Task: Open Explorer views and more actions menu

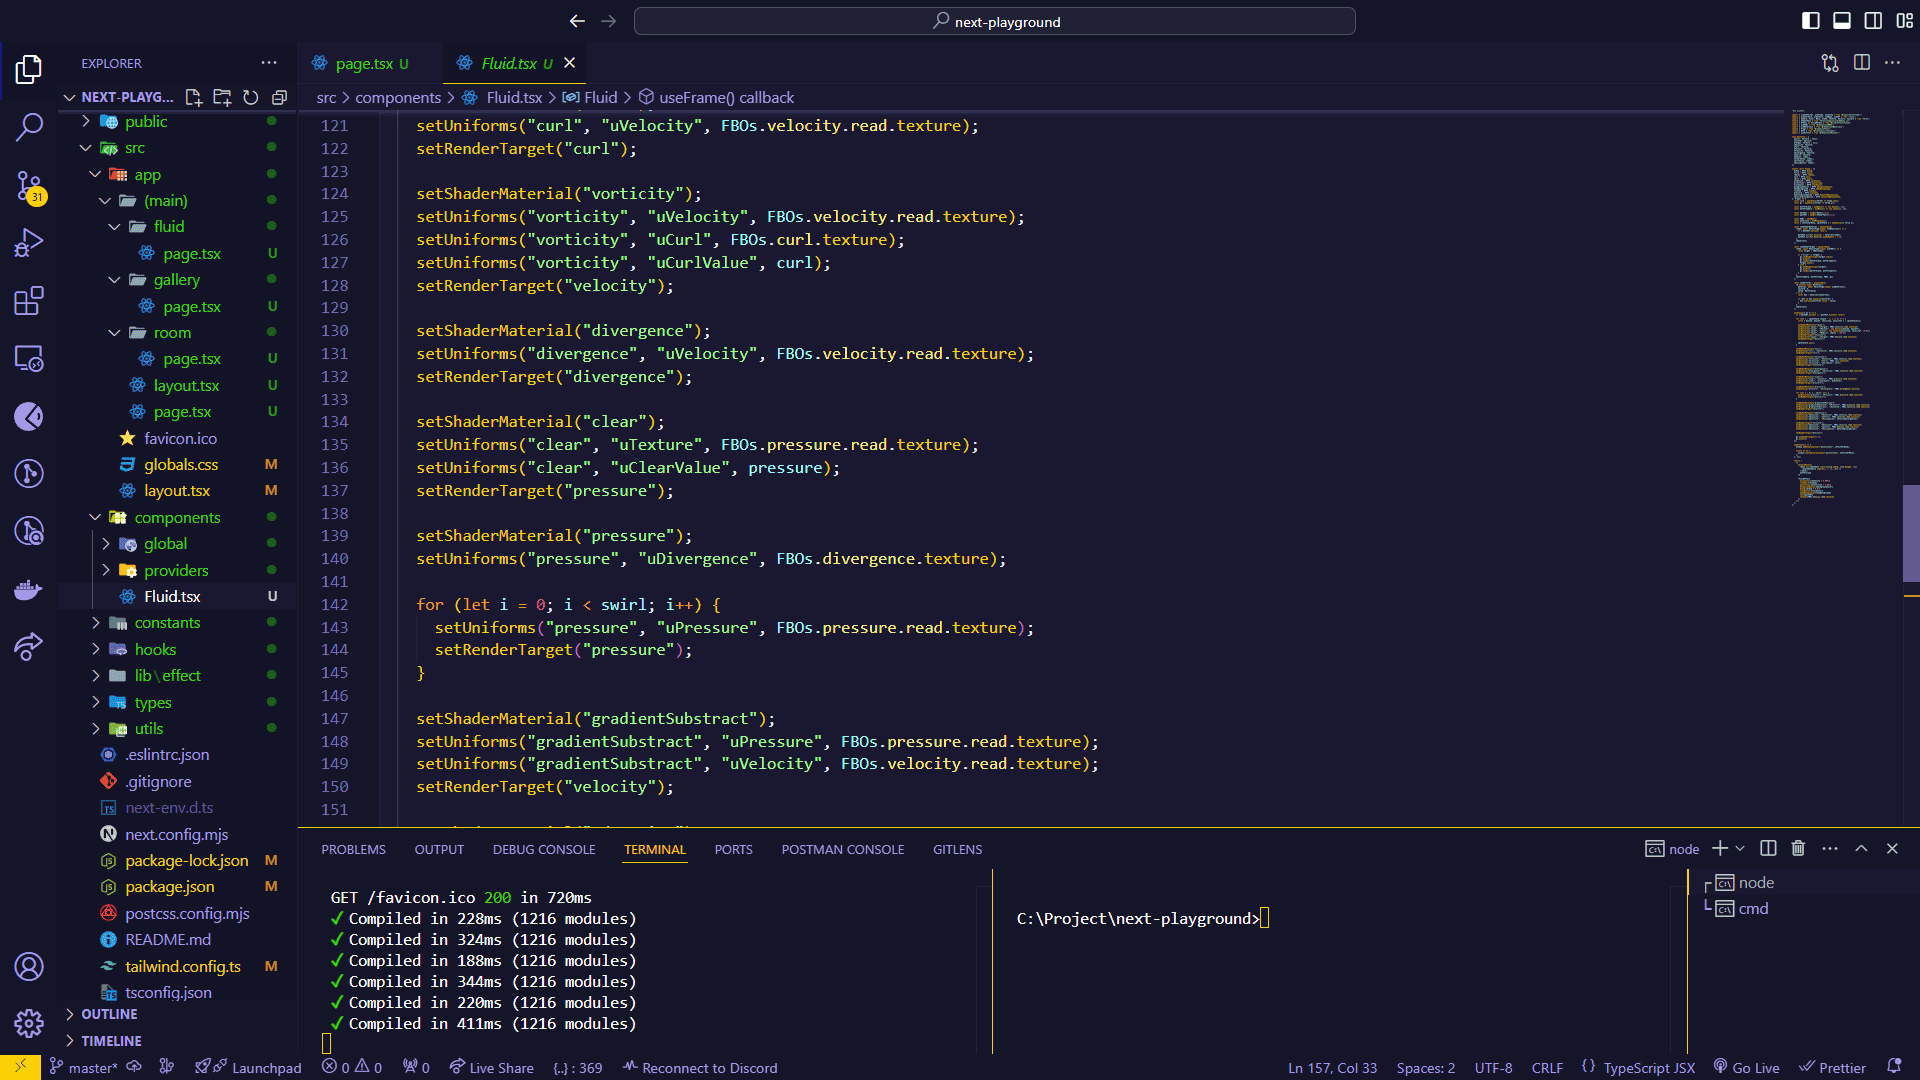Action: click(269, 63)
